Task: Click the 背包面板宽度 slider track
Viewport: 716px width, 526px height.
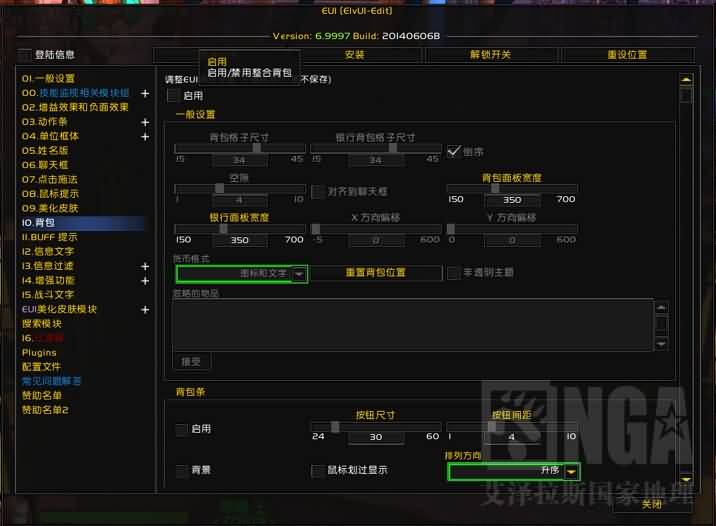Action: click(512, 189)
